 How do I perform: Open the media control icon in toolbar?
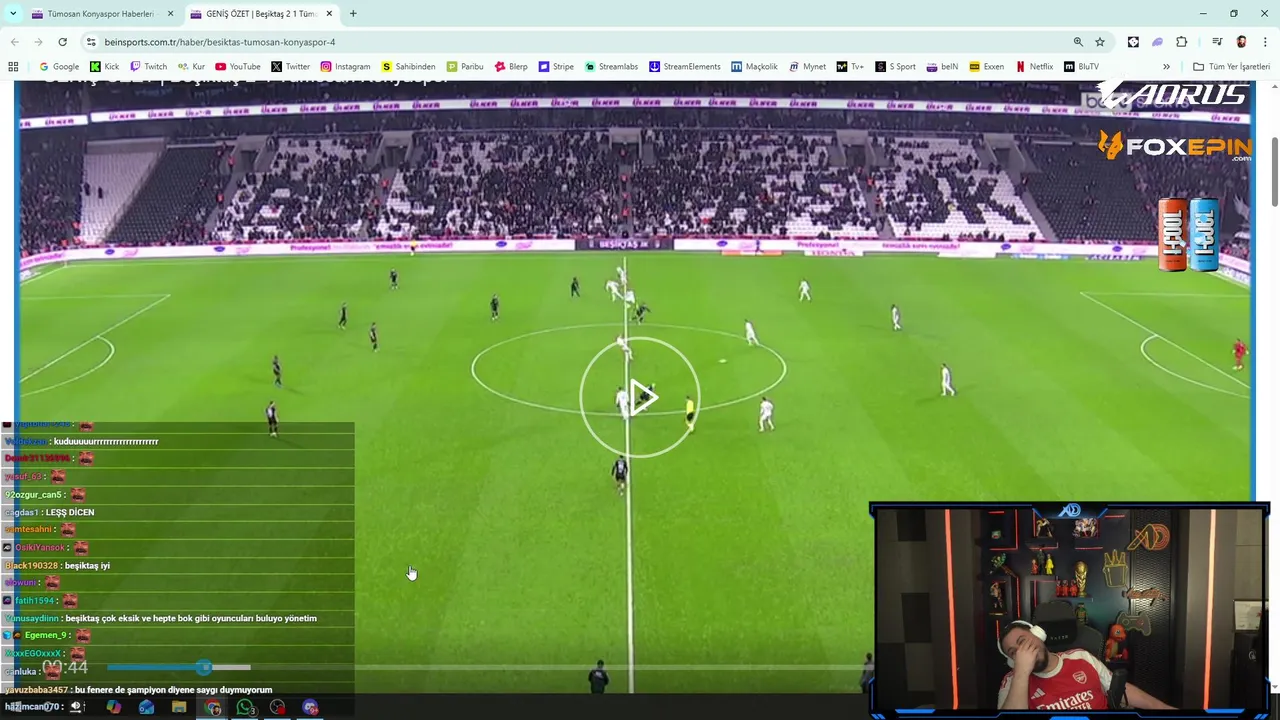click(x=1217, y=42)
